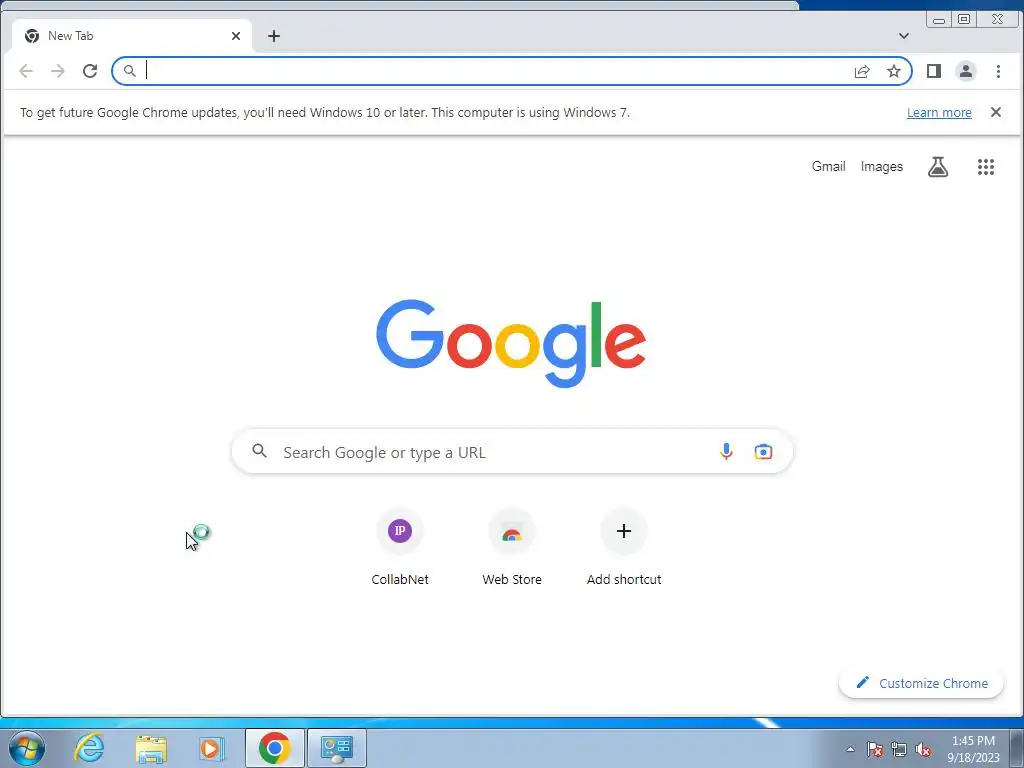Screen dimensions: 1024x768
Task: Open the taskbar clock 1:45 PM
Action: [x=973, y=749]
